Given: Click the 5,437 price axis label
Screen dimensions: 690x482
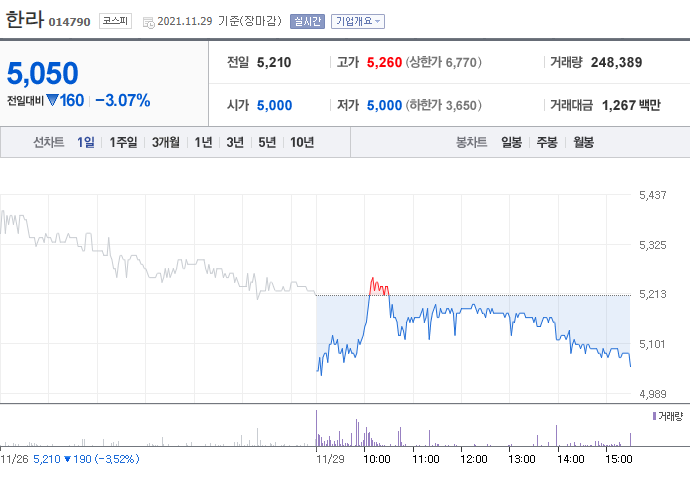Looking at the screenshot, I should click(653, 195).
